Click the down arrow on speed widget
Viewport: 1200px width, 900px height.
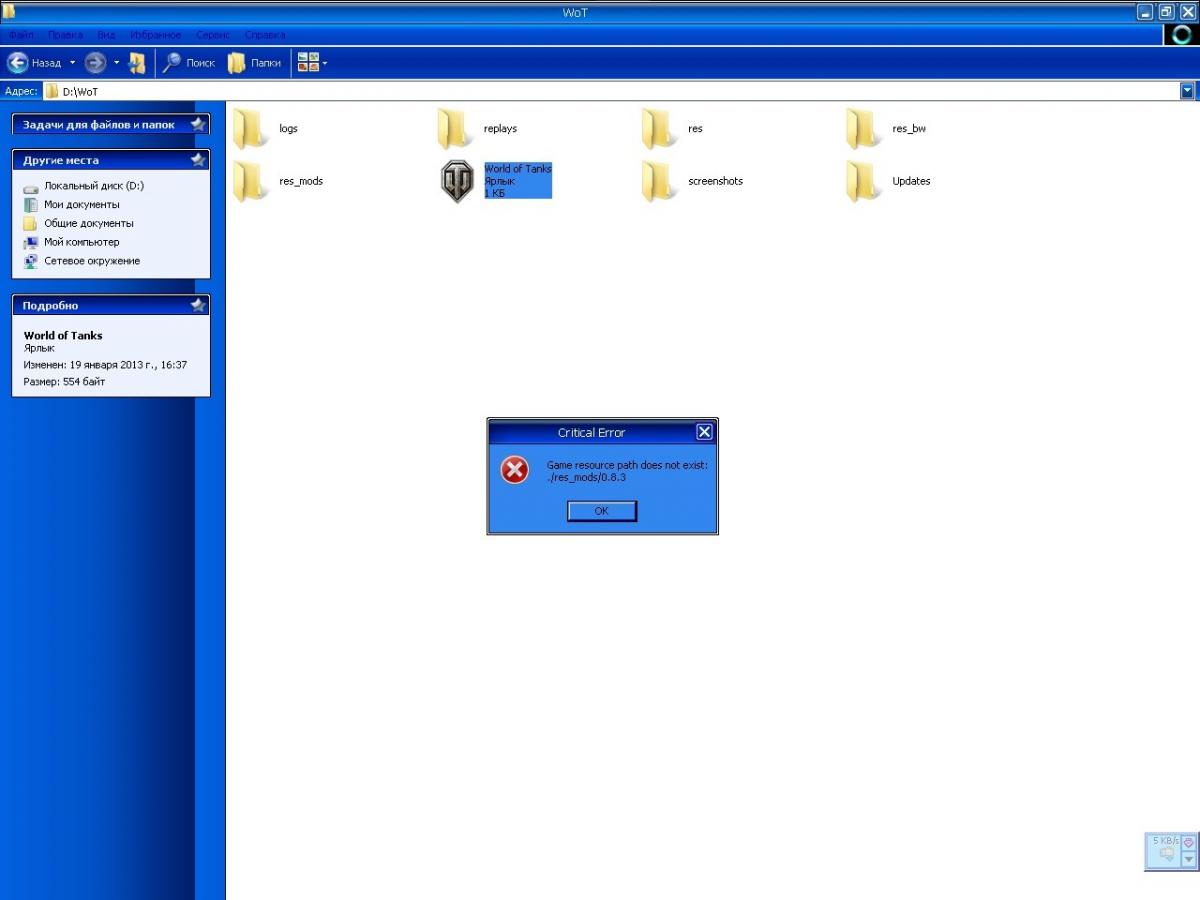(1189, 859)
